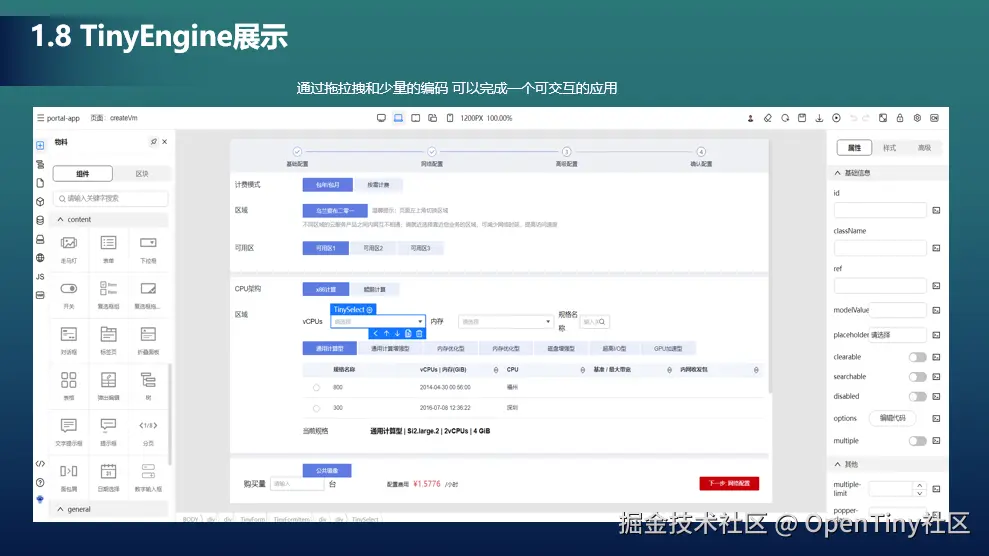Select radio button for row 800

click(x=317, y=388)
